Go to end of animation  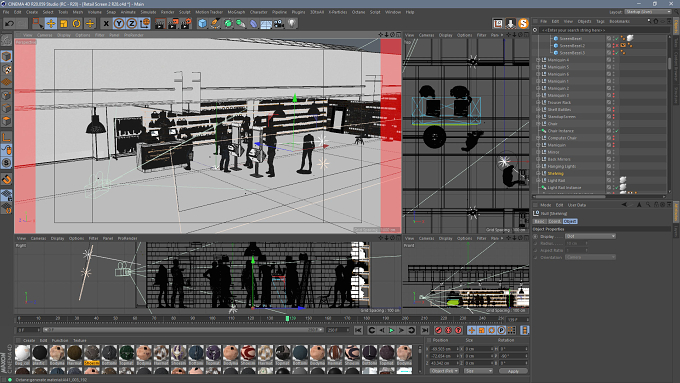[x=425, y=331]
